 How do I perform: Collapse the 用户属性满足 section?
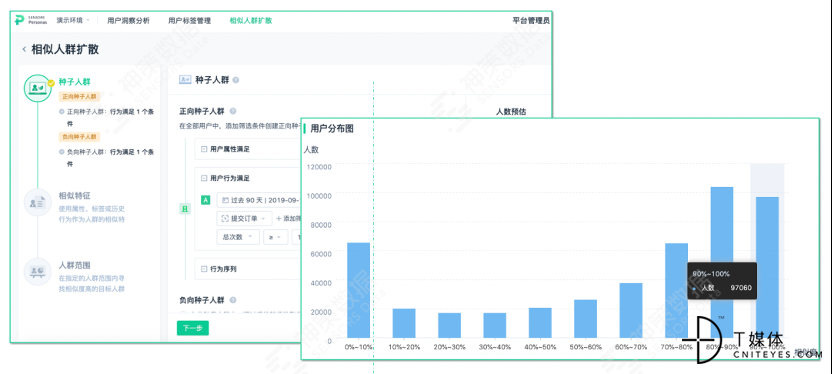pyautogui.click(x=204, y=149)
